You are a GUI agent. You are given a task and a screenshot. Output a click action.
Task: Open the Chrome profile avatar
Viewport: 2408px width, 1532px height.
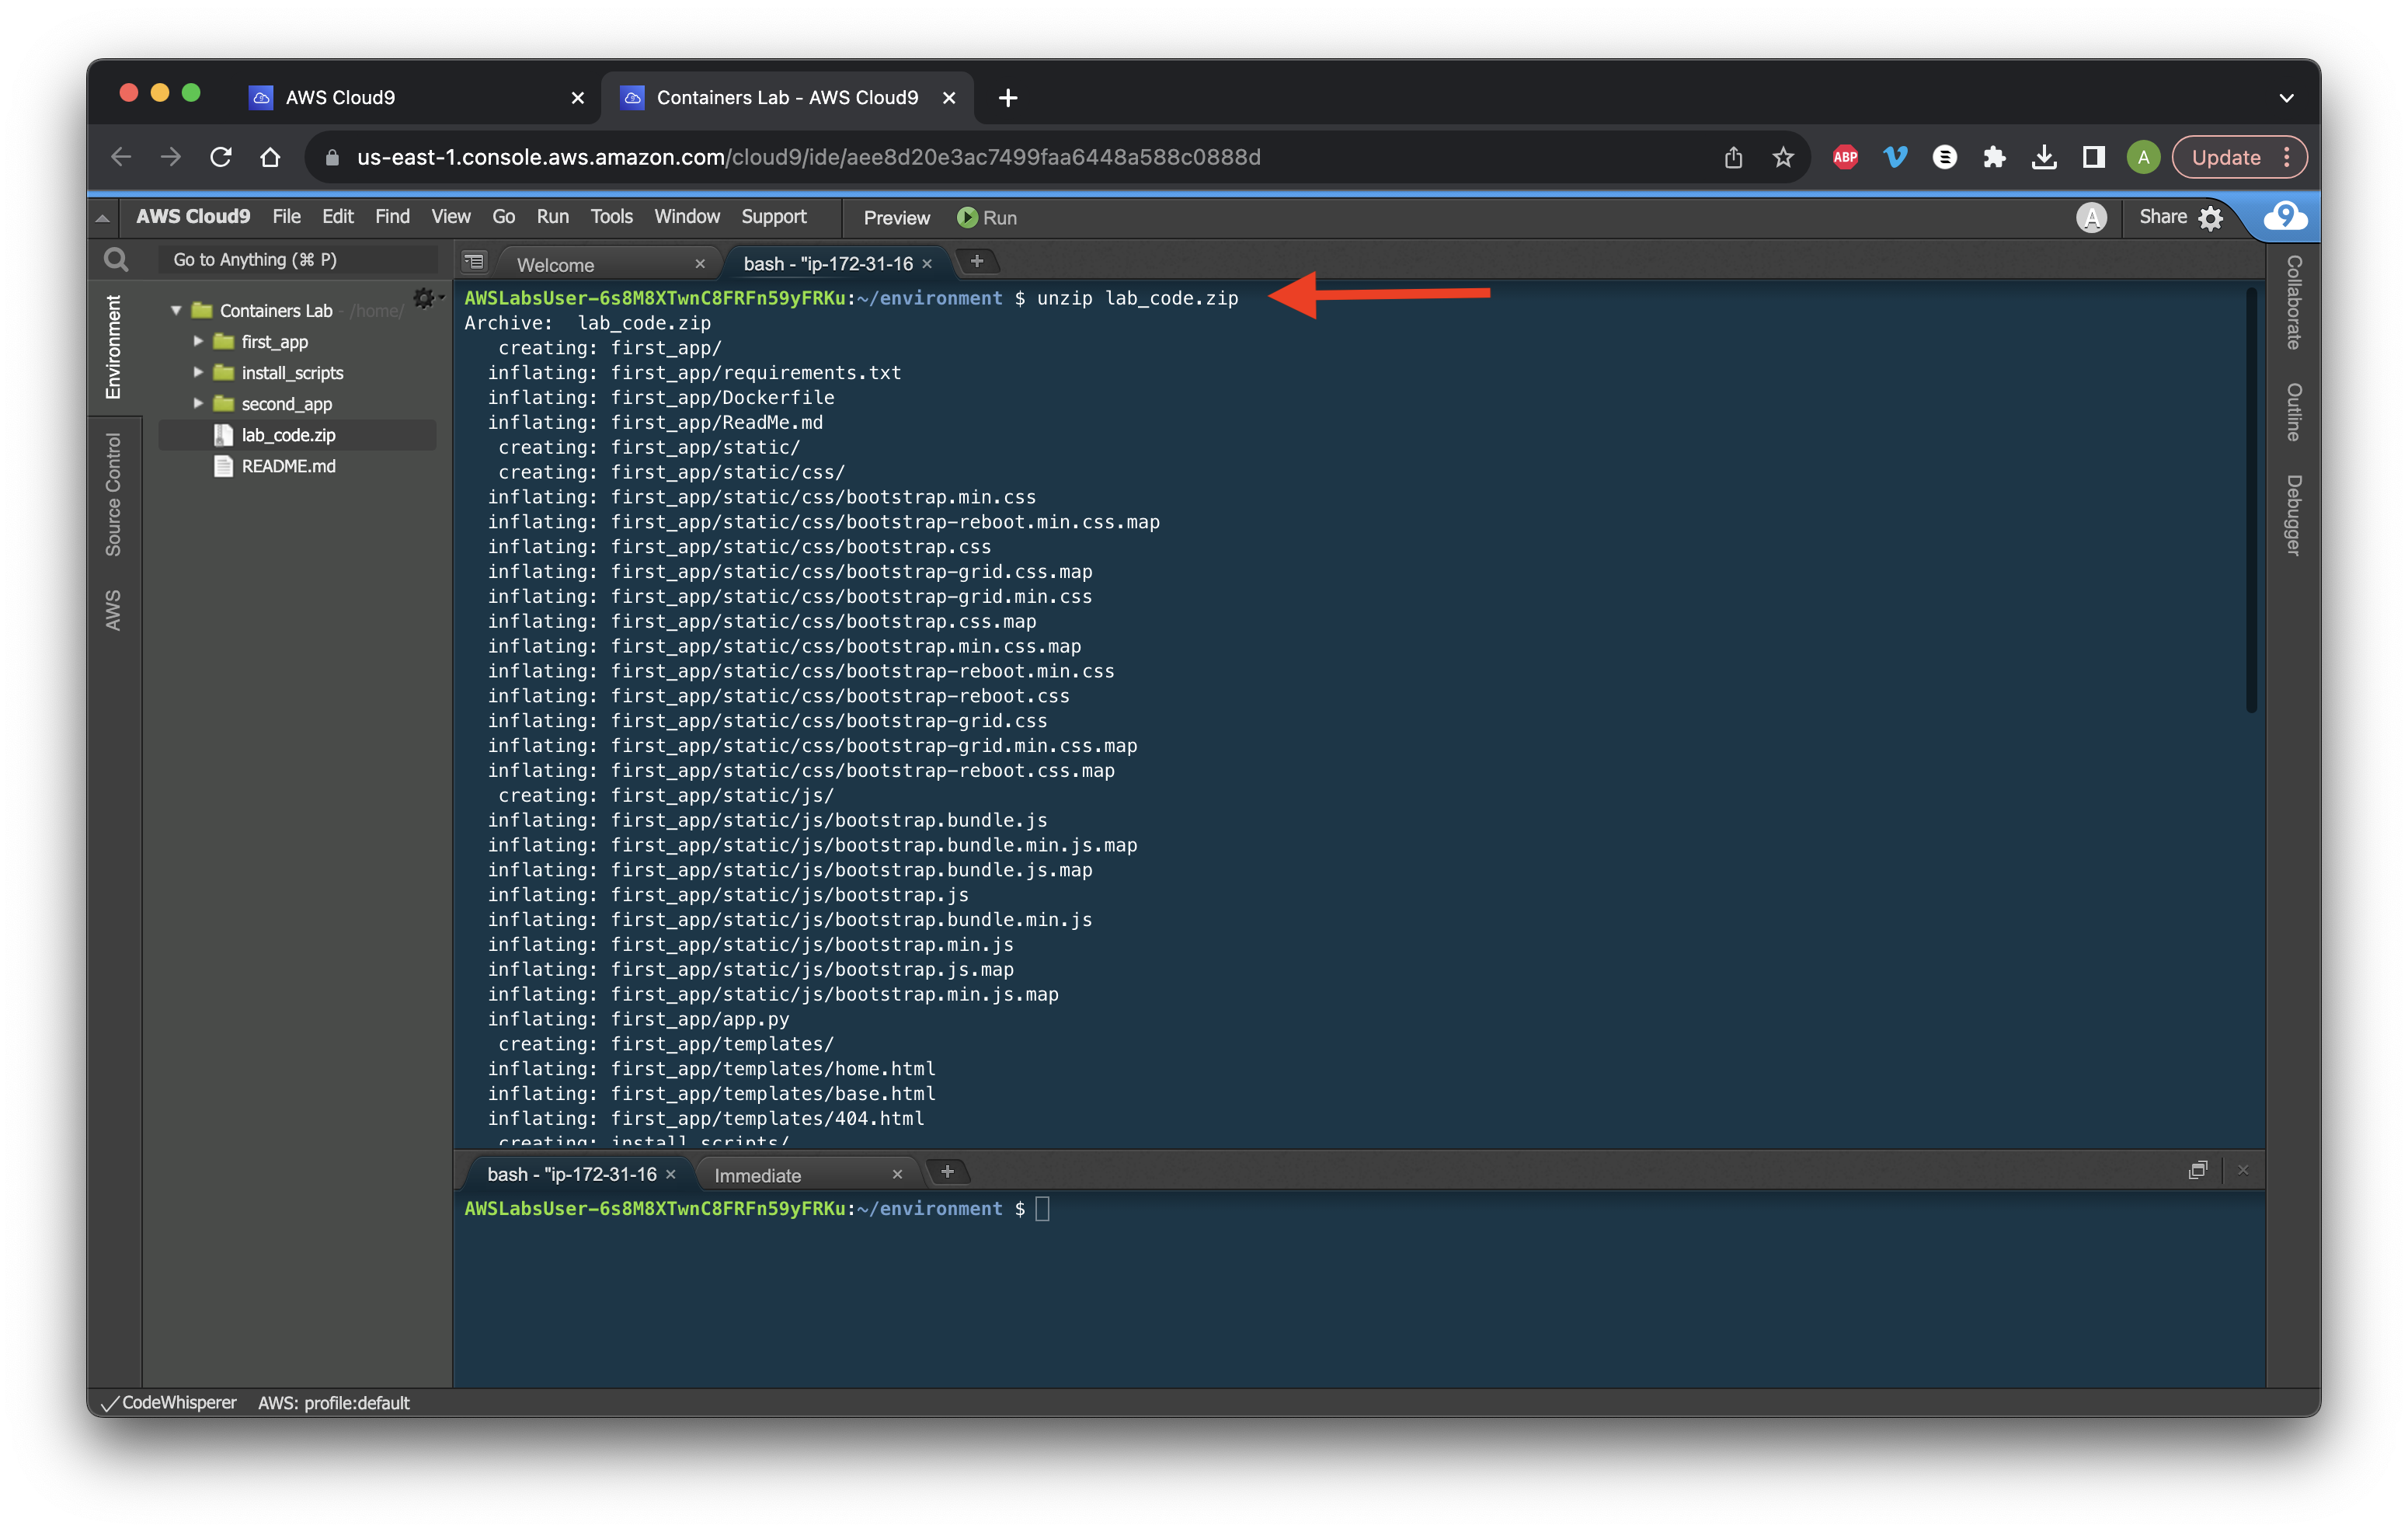coord(2143,157)
